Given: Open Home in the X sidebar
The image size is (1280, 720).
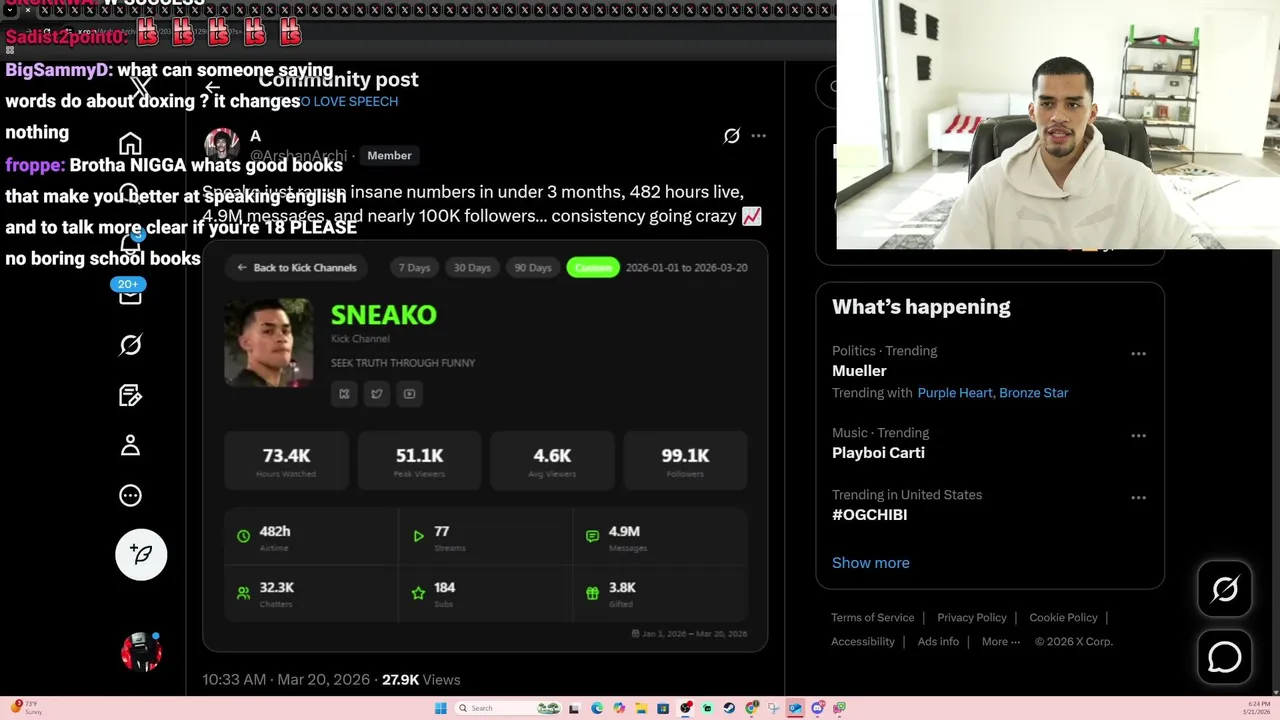Looking at the screenshot, I should coord(130,143).
